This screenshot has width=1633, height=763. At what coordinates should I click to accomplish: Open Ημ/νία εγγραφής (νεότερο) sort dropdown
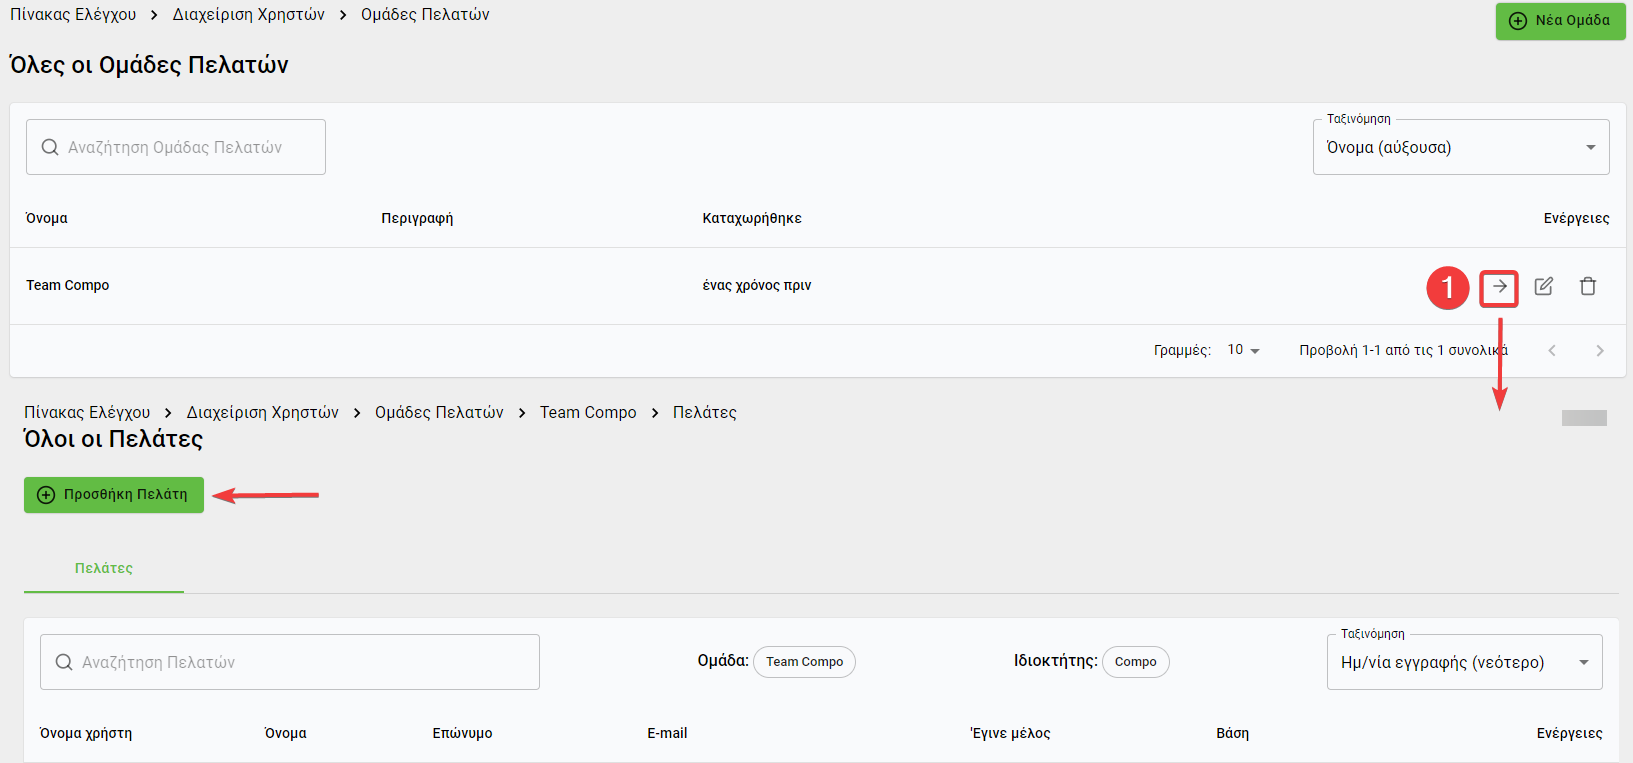(1463, 662)
